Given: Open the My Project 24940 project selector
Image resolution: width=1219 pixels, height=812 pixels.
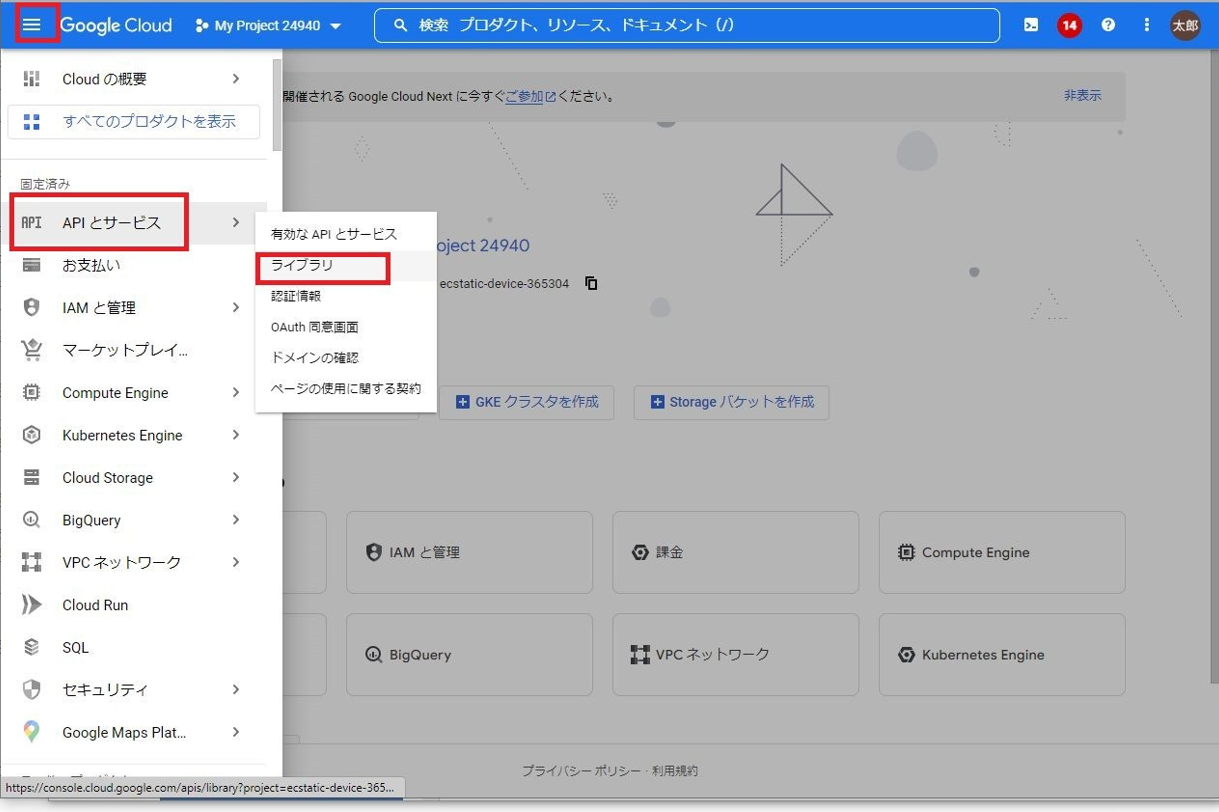Looking at the screenshot, I should (x=268, y=26).
